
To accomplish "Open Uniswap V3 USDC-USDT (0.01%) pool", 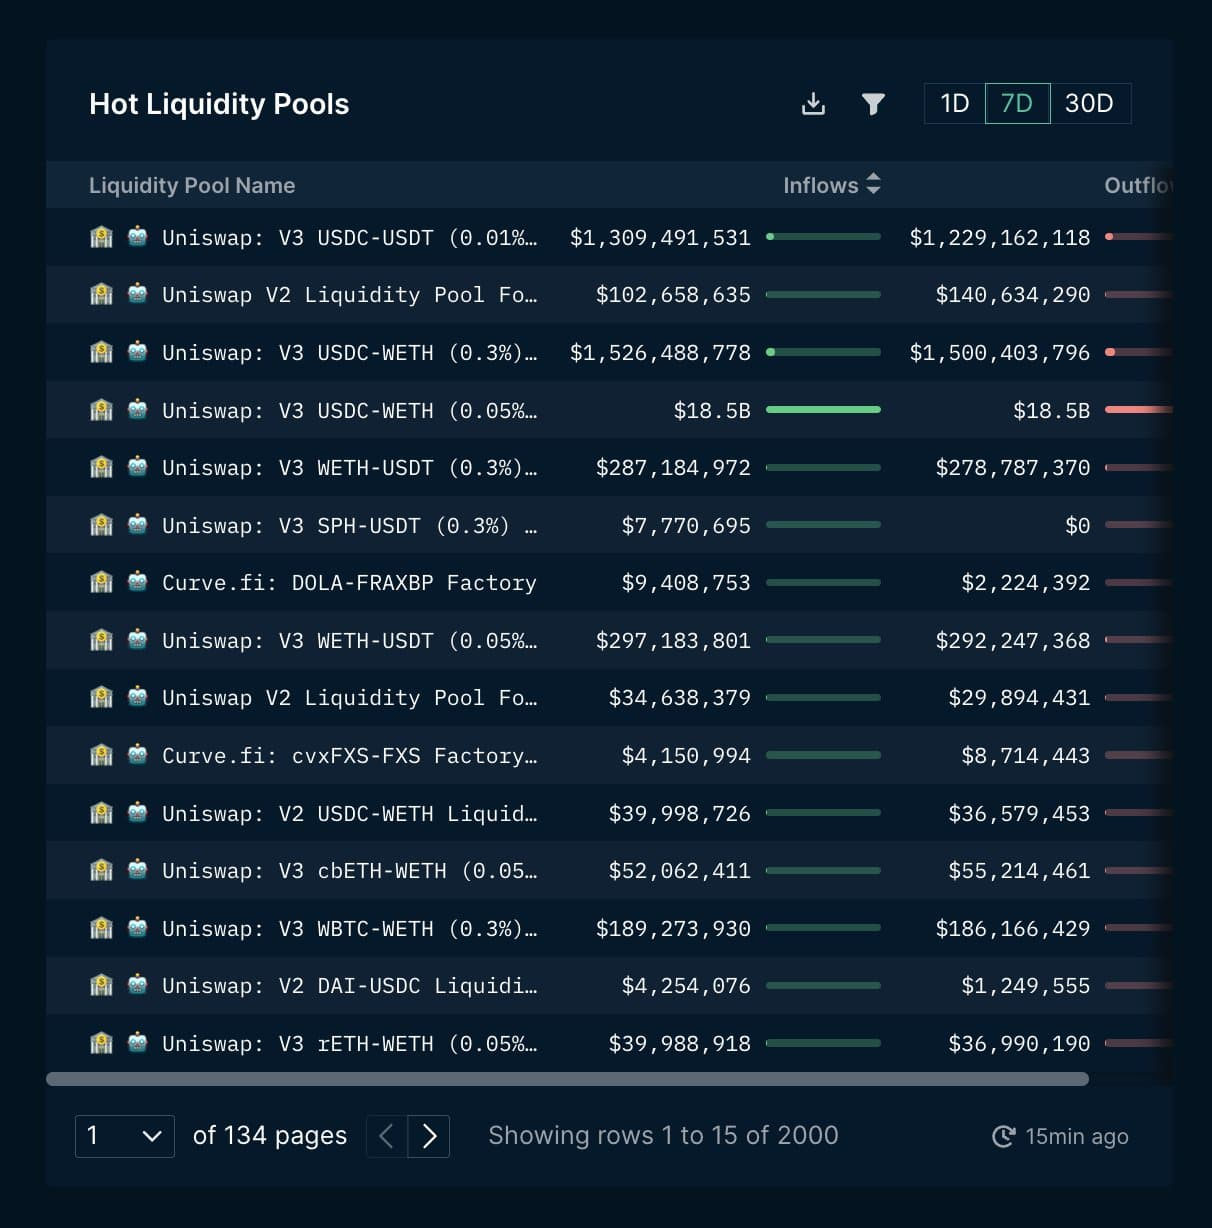I will pyautogui.click(x=349, y=238).
